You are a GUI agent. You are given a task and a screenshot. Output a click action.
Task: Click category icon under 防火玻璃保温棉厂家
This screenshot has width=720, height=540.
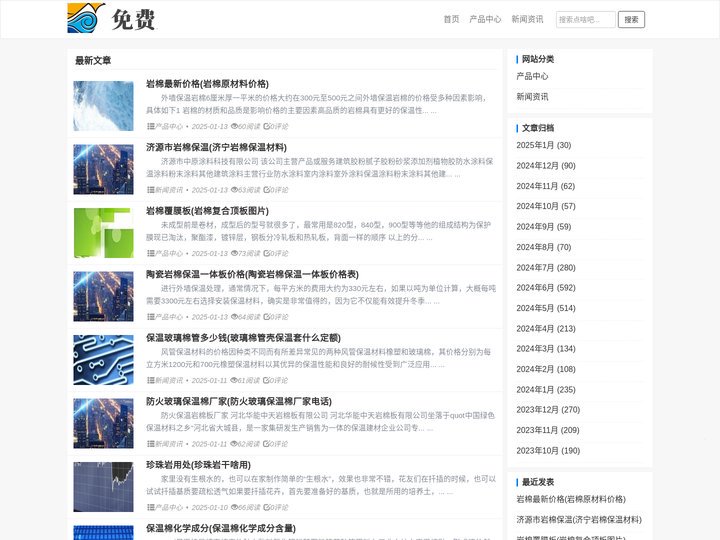coord(151,444)
